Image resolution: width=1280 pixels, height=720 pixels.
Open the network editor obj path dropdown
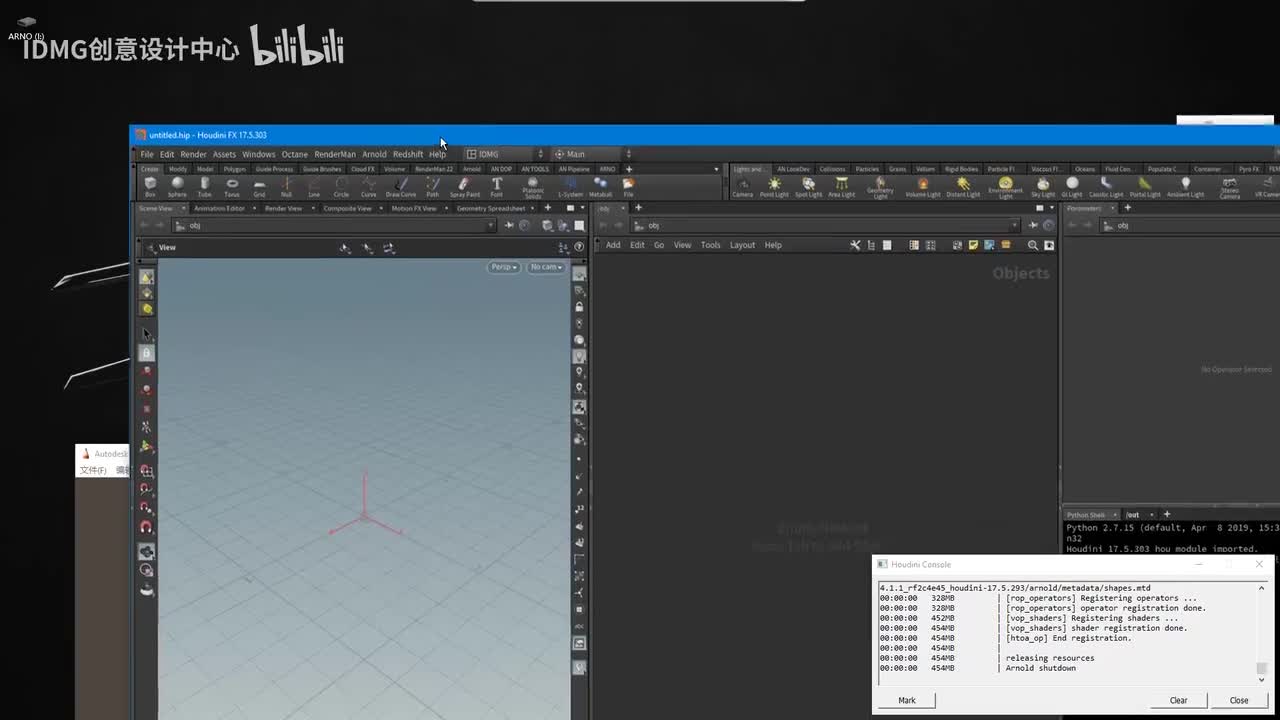(1015, 226)
